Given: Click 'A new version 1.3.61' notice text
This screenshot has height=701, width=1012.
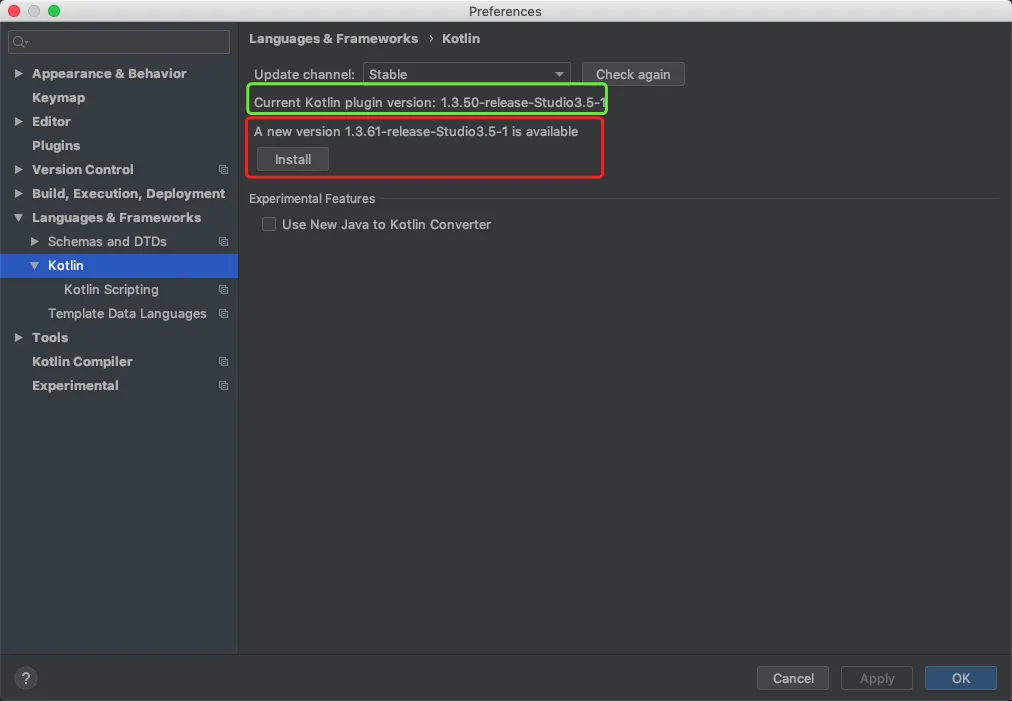Looking at the screenshot, I should [416, 131].
